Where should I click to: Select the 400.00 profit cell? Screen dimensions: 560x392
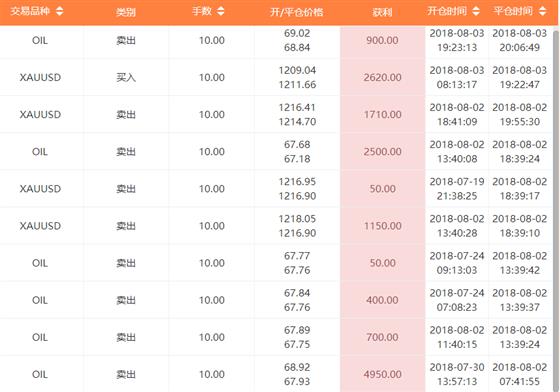click(382, 300)
